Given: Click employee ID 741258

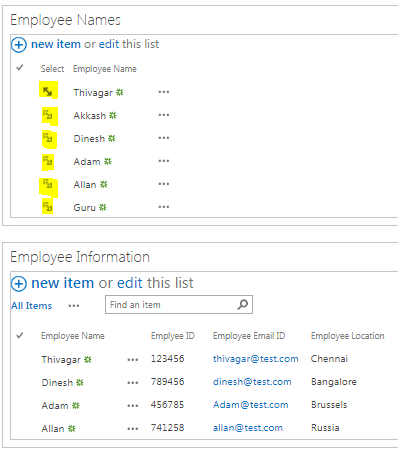Looking at the screenshot, I should point(167,428).
